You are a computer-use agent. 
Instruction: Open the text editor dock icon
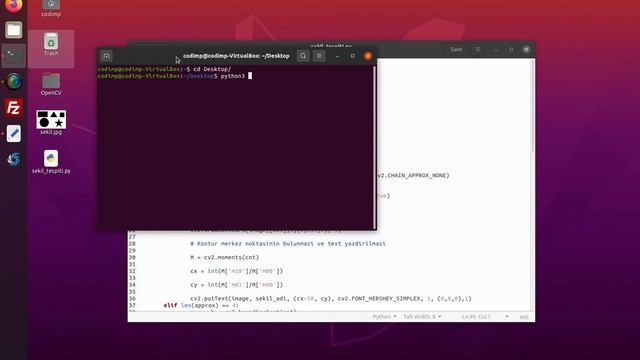(13, 133)
